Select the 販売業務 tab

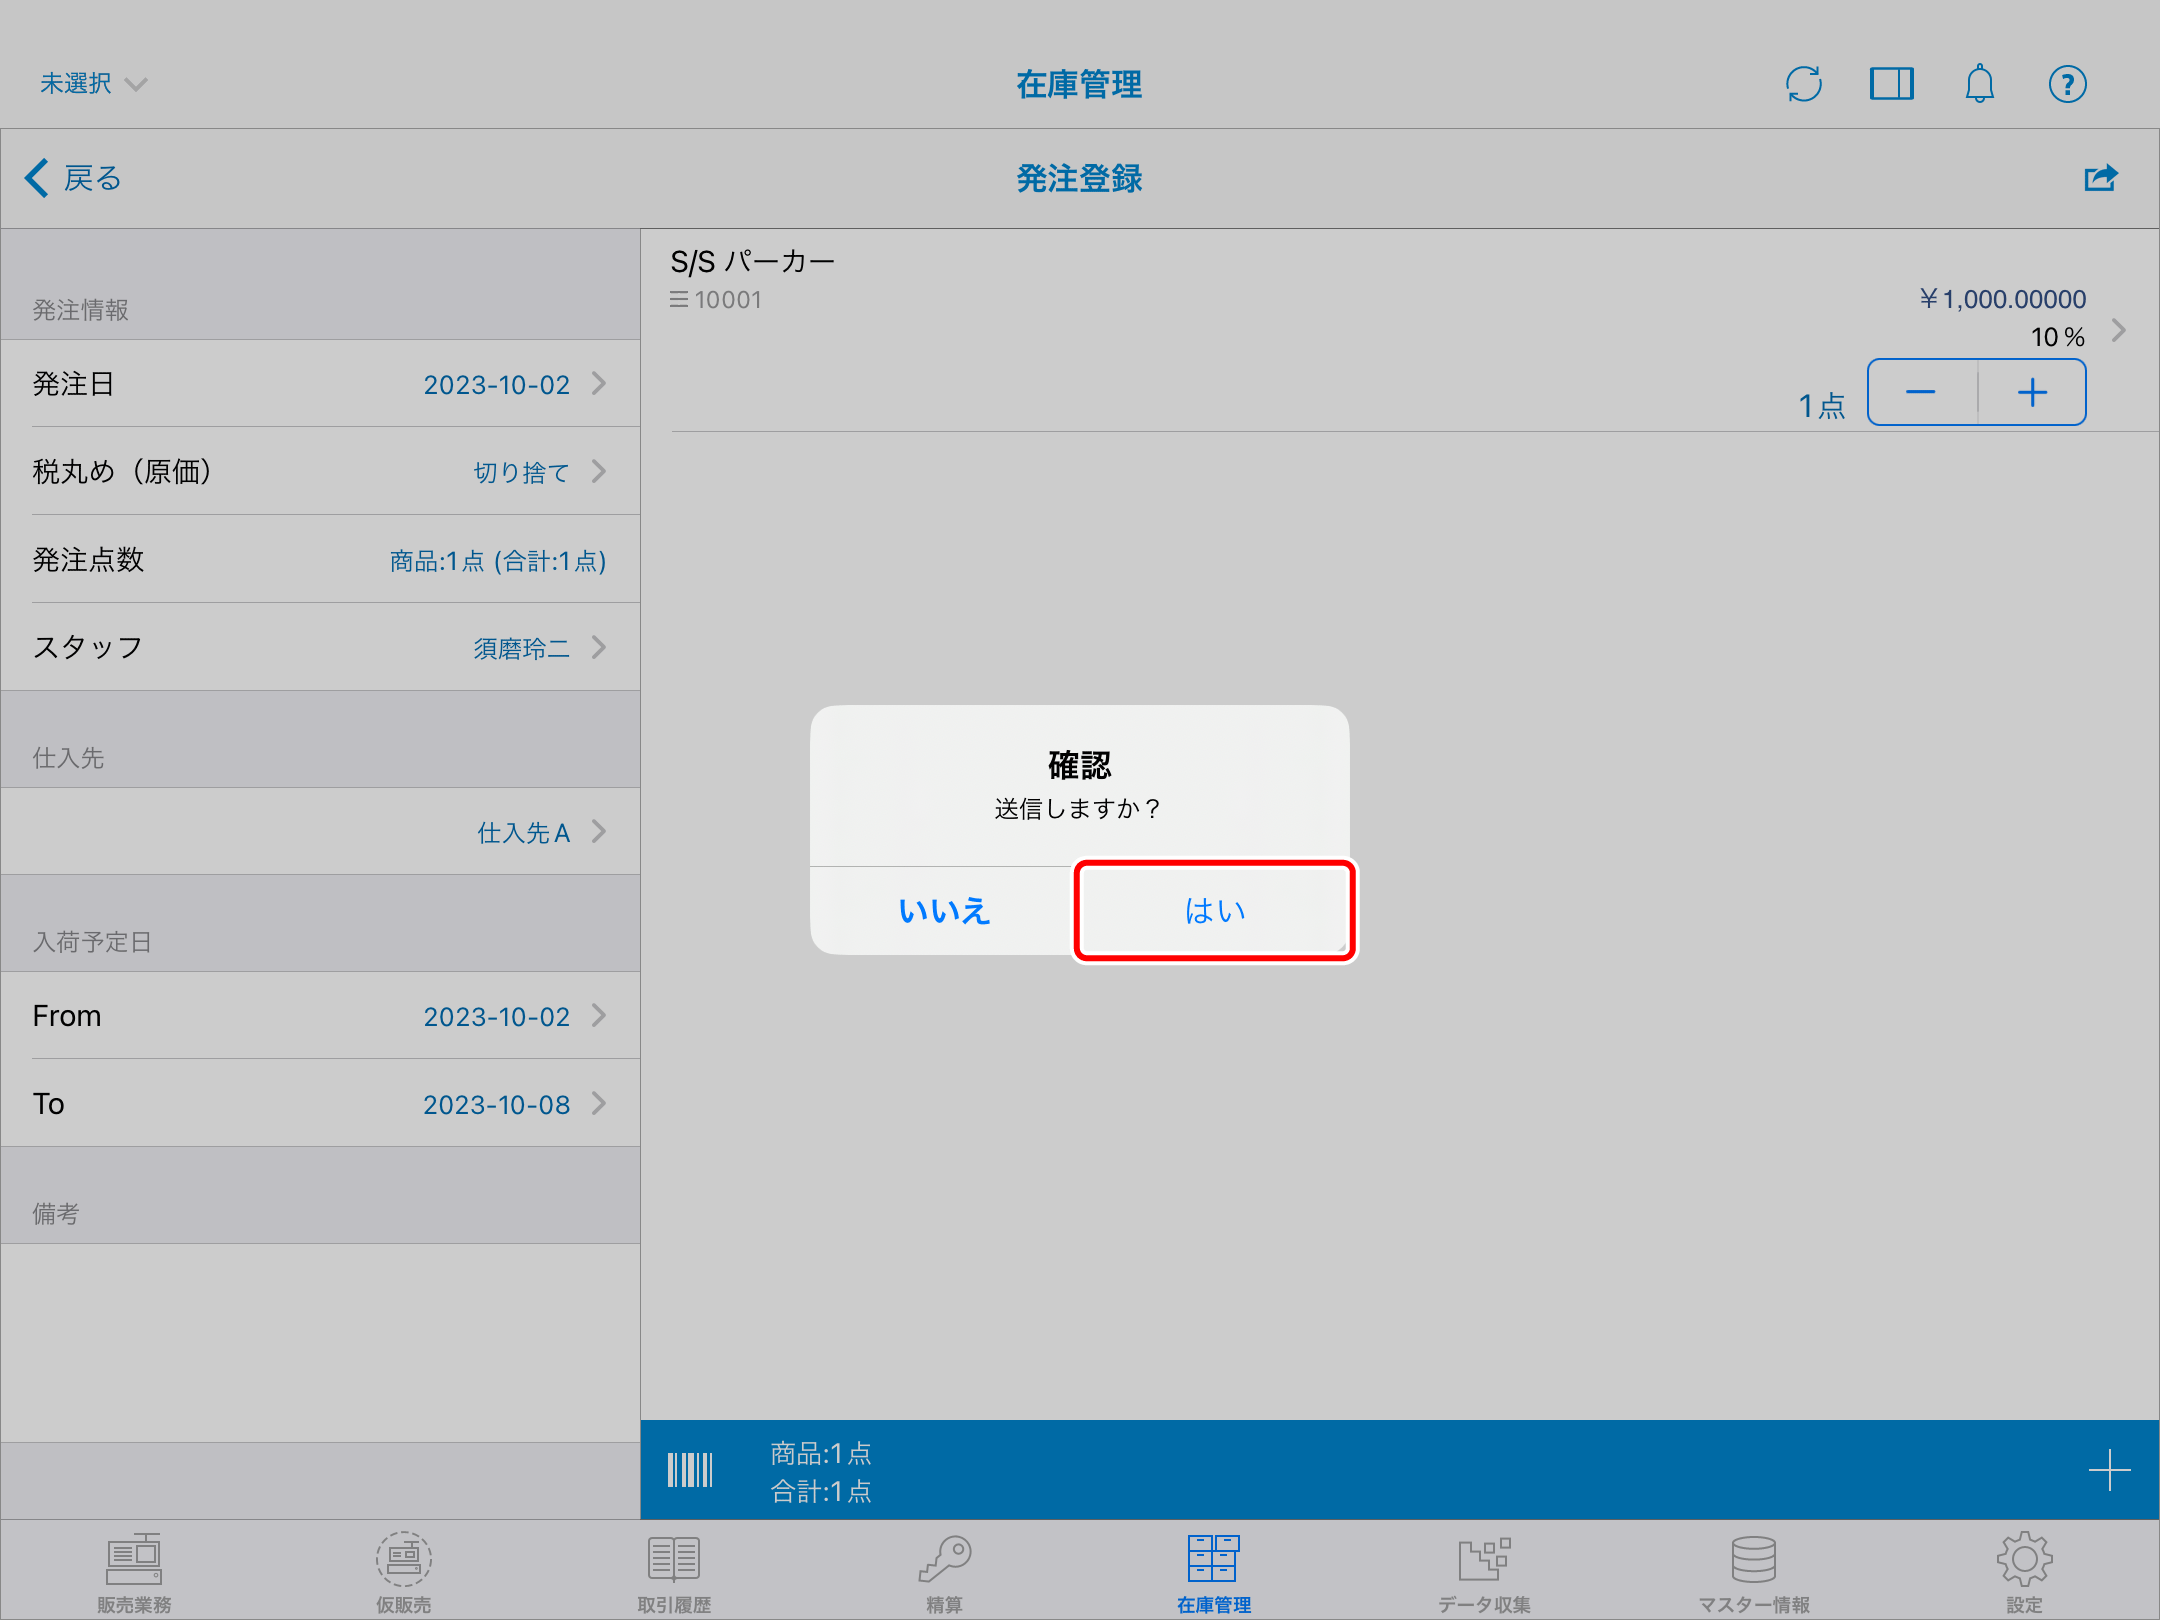134,1570
